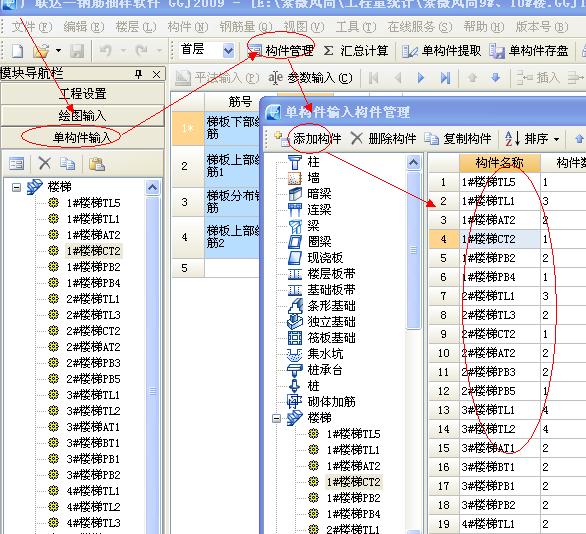Click 汇总计算 summary calculation
586x534 pixels.
[x=356, y=50]
